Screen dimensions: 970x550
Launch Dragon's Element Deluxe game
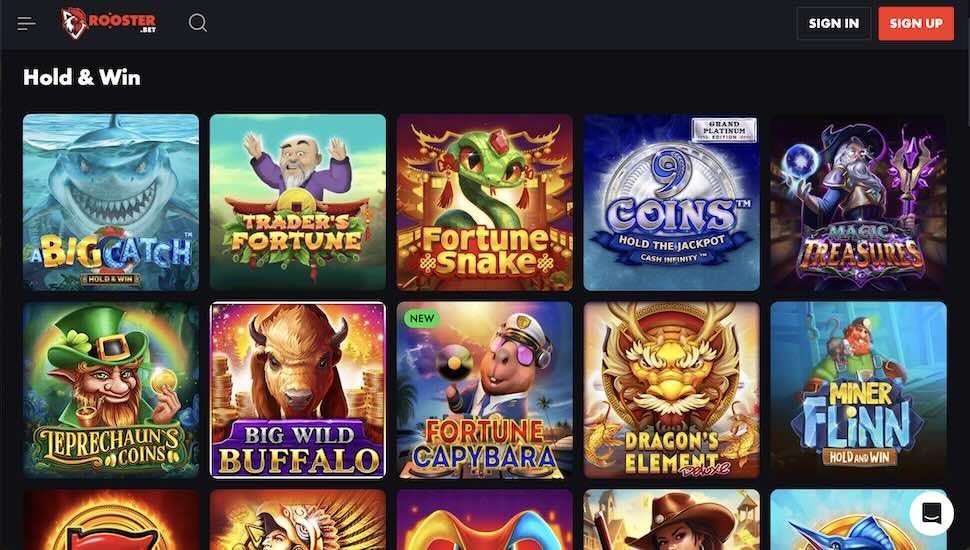671,390
